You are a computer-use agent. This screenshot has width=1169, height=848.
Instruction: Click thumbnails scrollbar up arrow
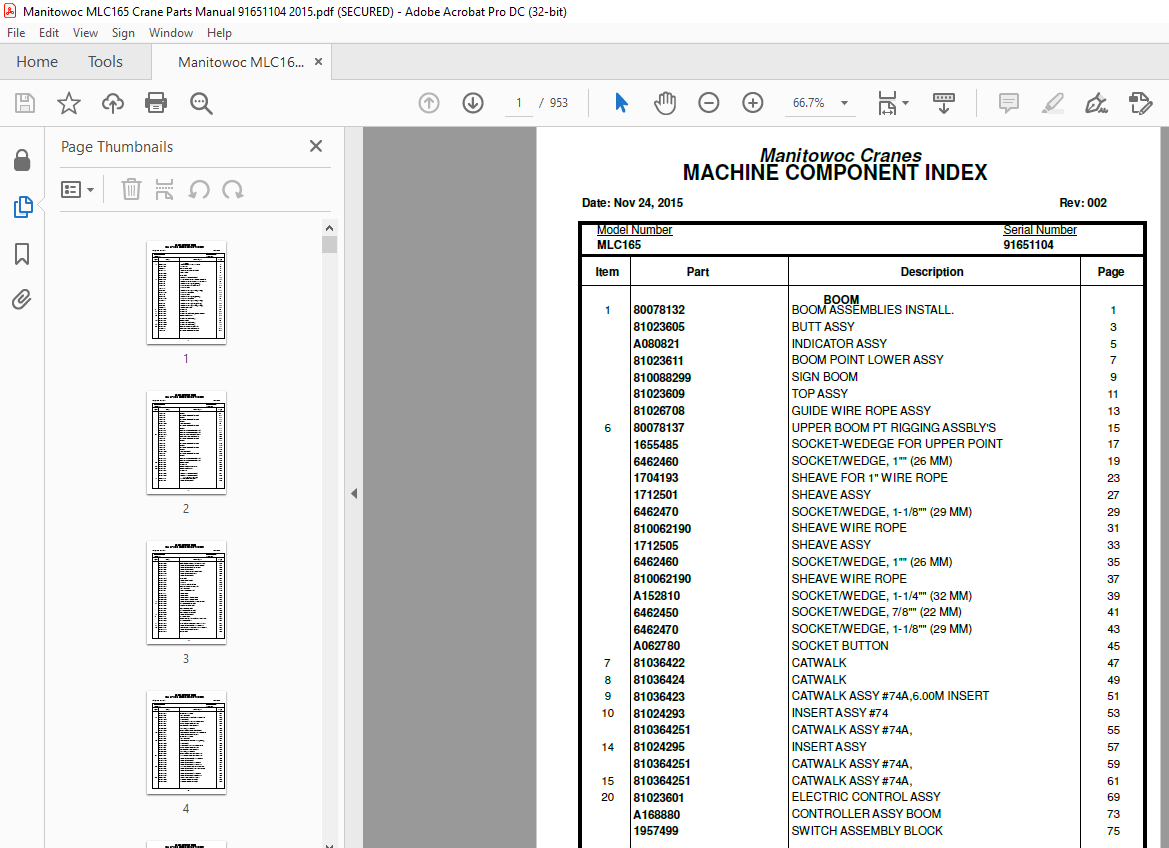pos(330,227)
